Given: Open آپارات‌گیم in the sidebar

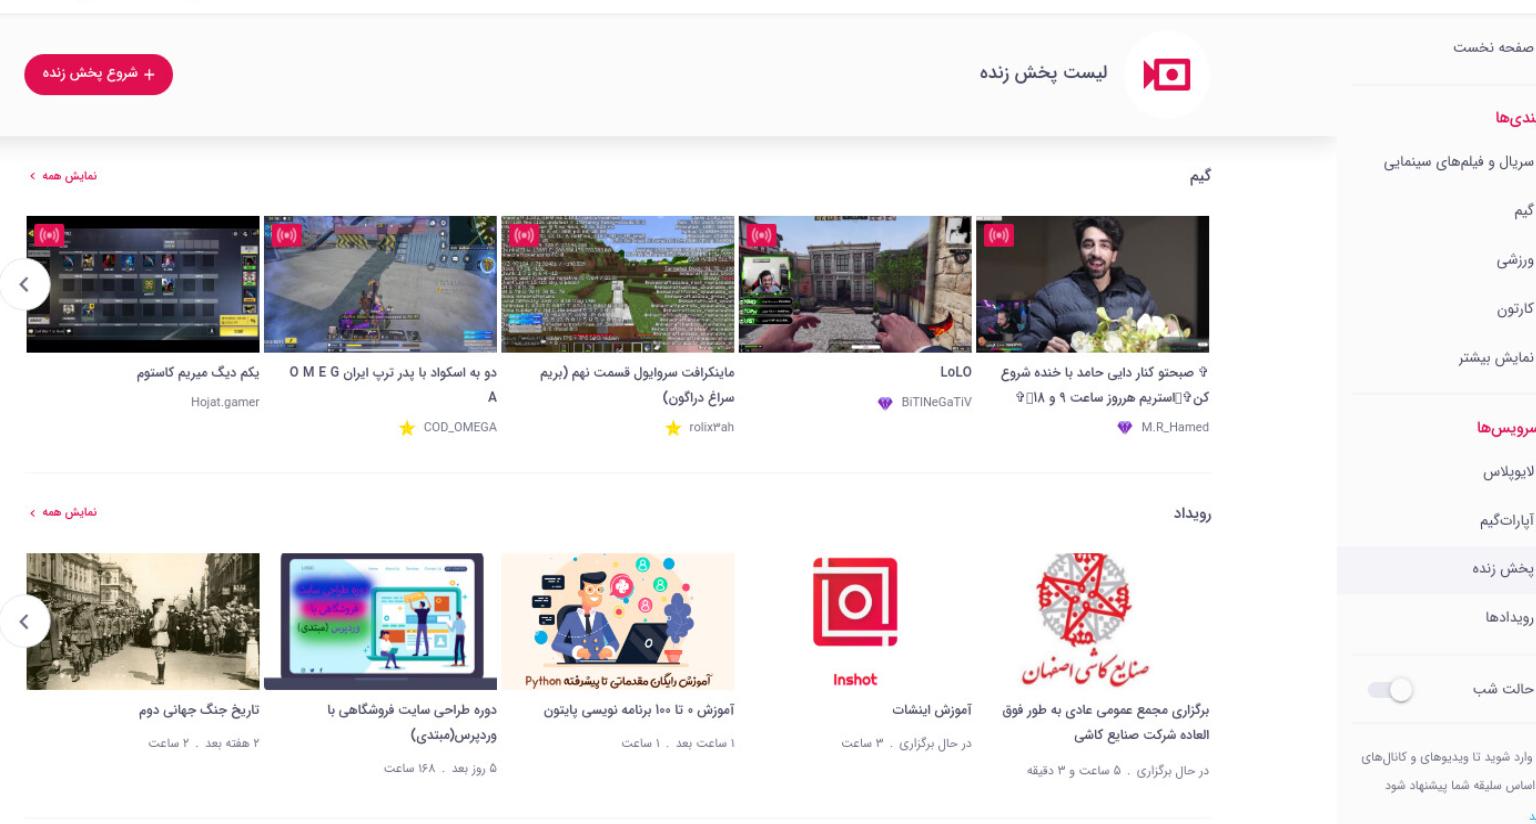Looking at the screenshot, I should tap(1506, 521).
